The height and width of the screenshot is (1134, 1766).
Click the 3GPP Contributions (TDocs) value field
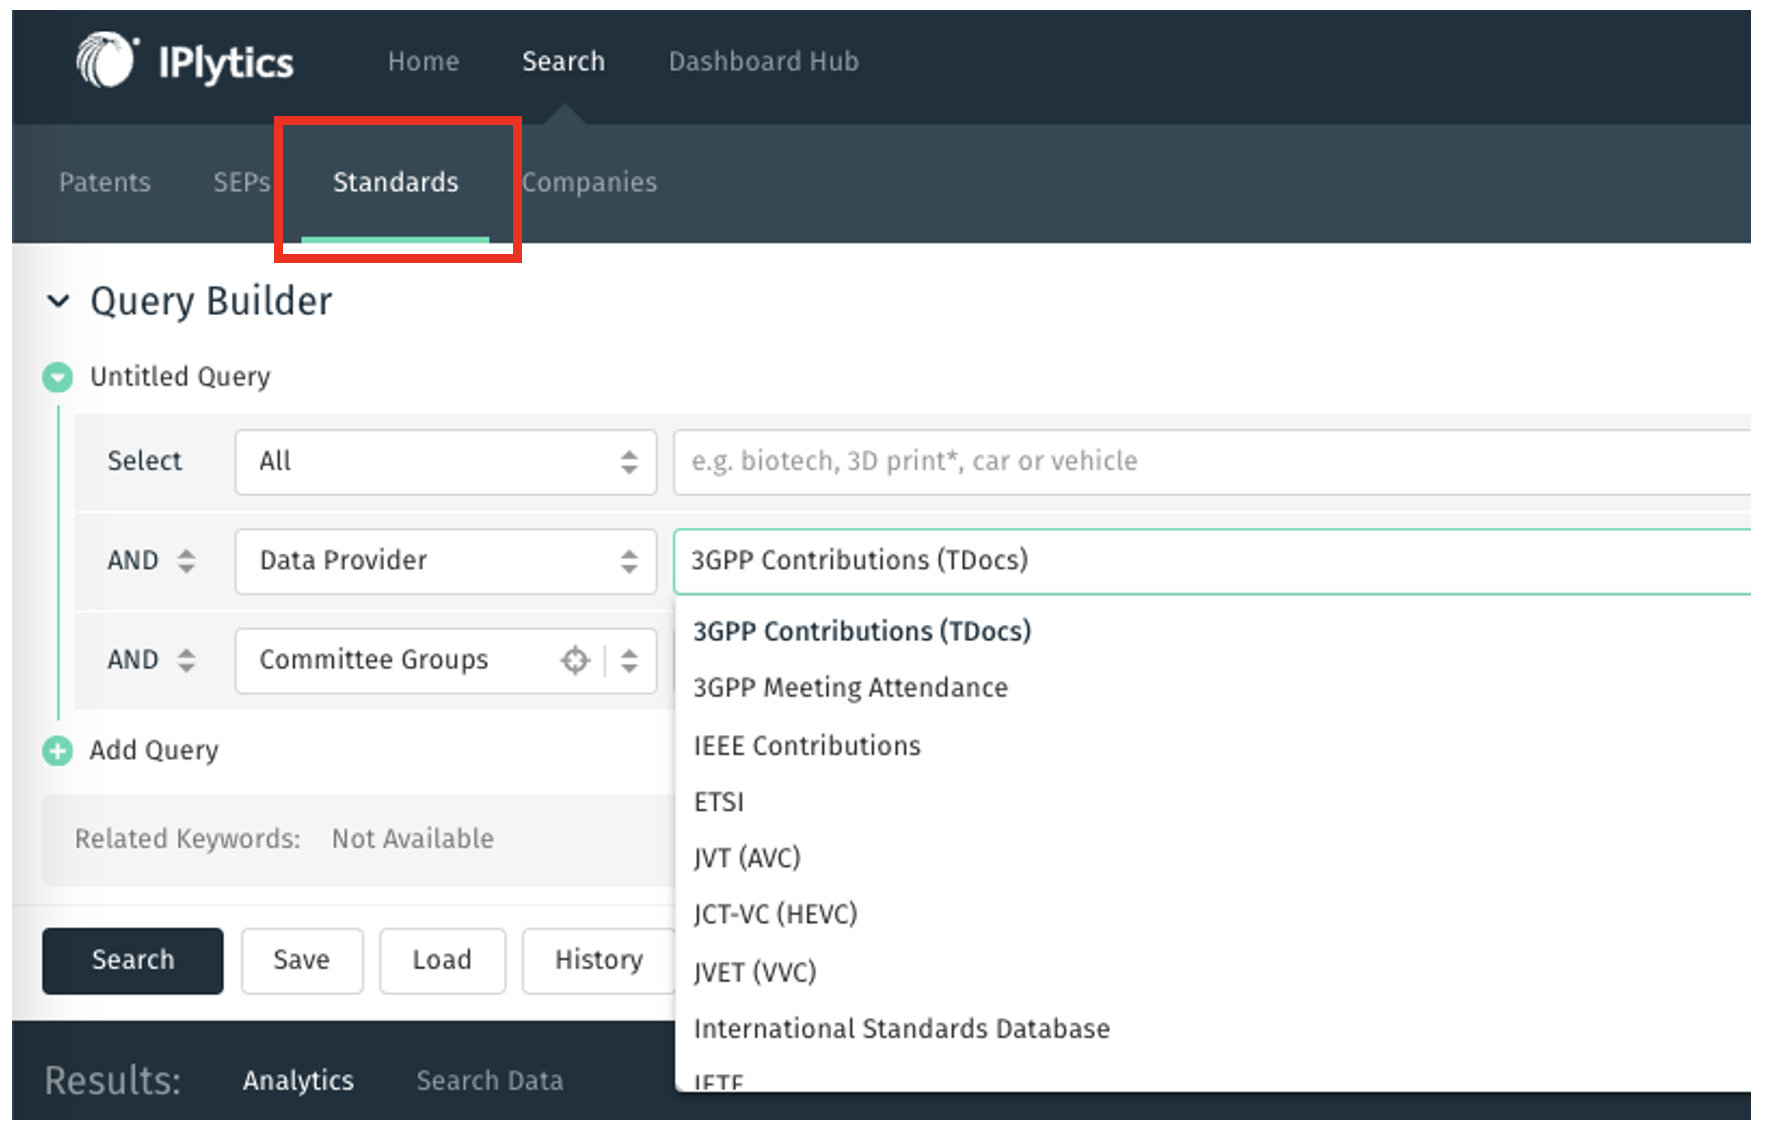(1212, 561)
